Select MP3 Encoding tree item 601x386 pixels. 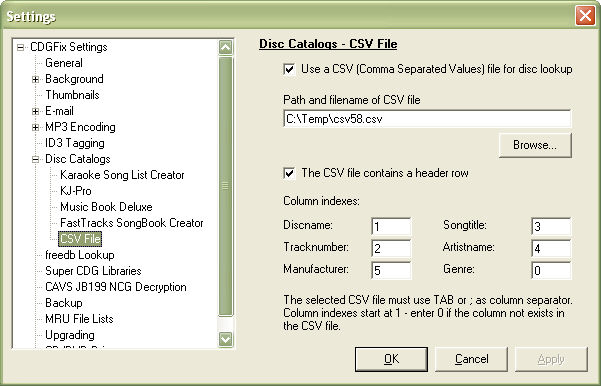80,127
